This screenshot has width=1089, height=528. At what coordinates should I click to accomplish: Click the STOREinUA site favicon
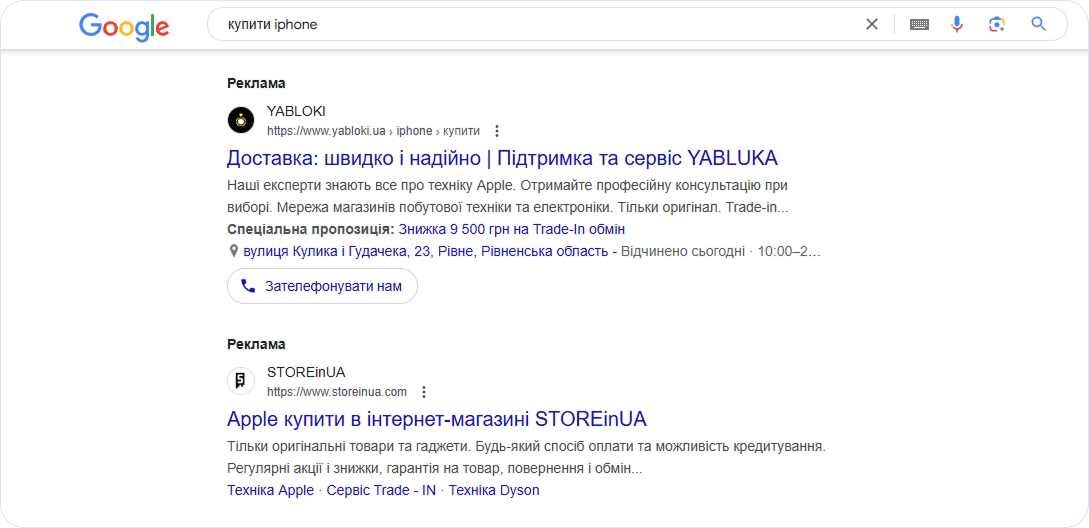click(241, 381)
